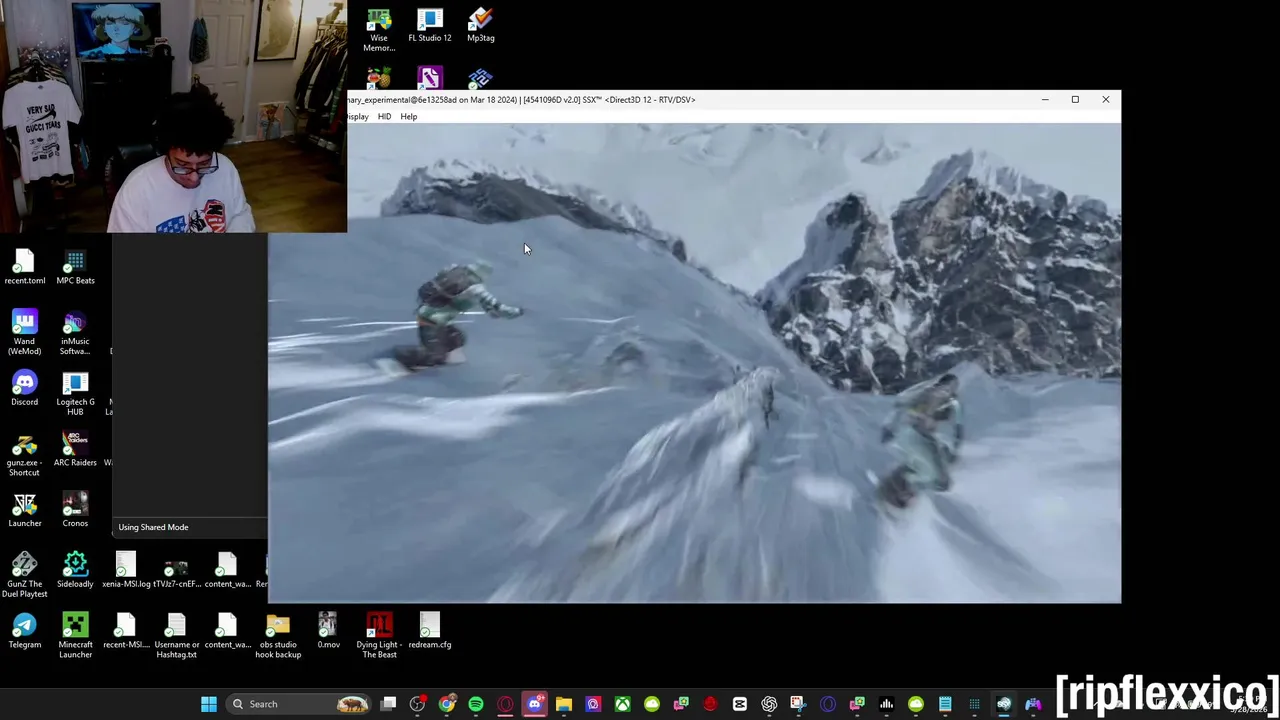Select gunz.exe Shortcut on desktop

click(x=25, y=455)
